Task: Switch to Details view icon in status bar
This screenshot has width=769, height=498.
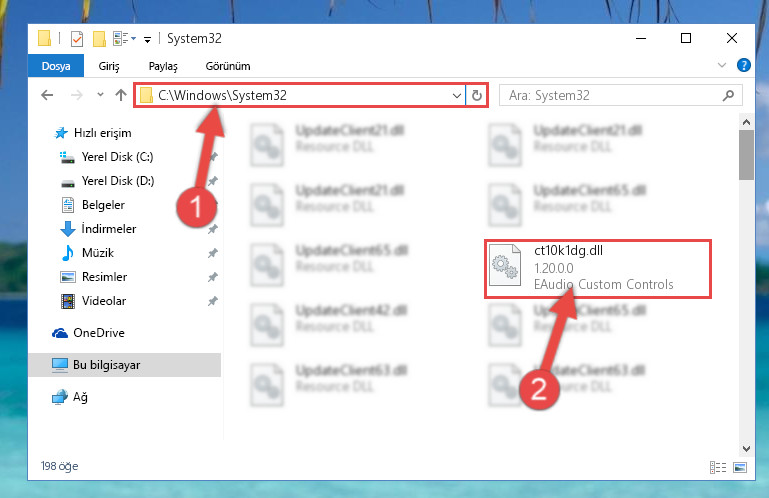Action: click(x=718, y=467)
